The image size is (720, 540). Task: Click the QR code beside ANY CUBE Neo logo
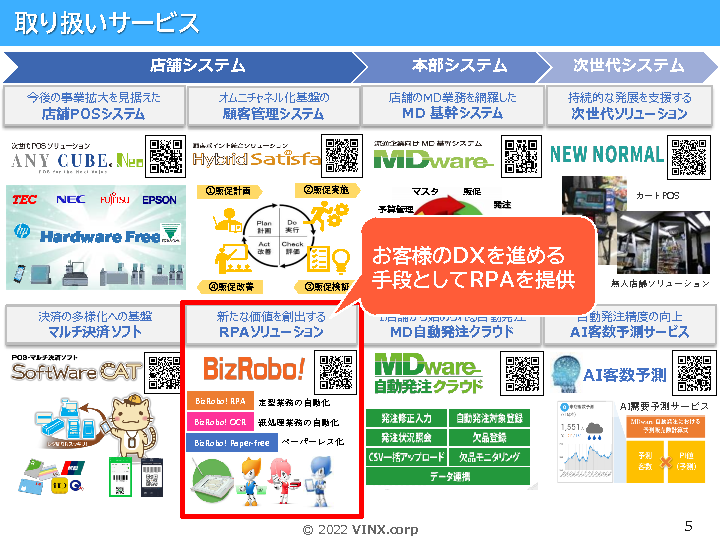click(x=165, y=156)
